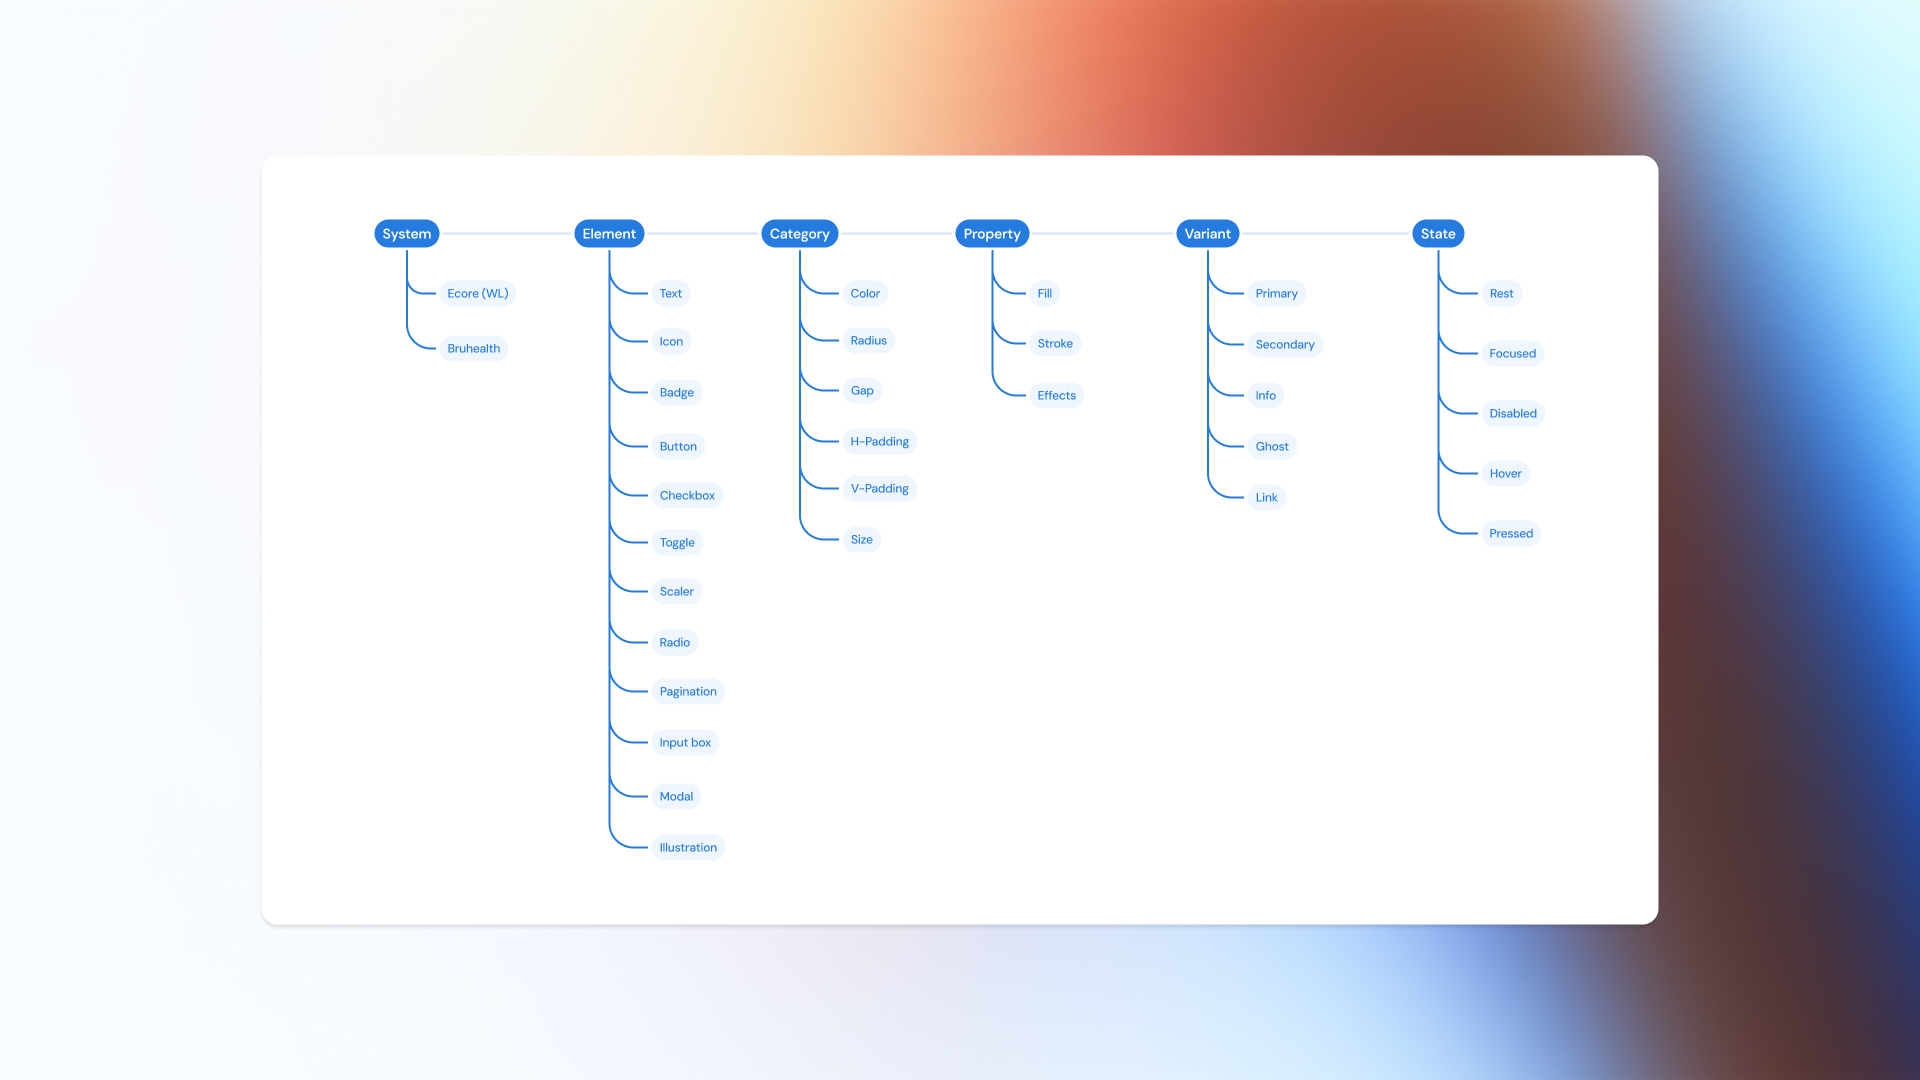Select the Illustration tag
Viewport: 1920px width, 1080px height.
pos(687,847)
